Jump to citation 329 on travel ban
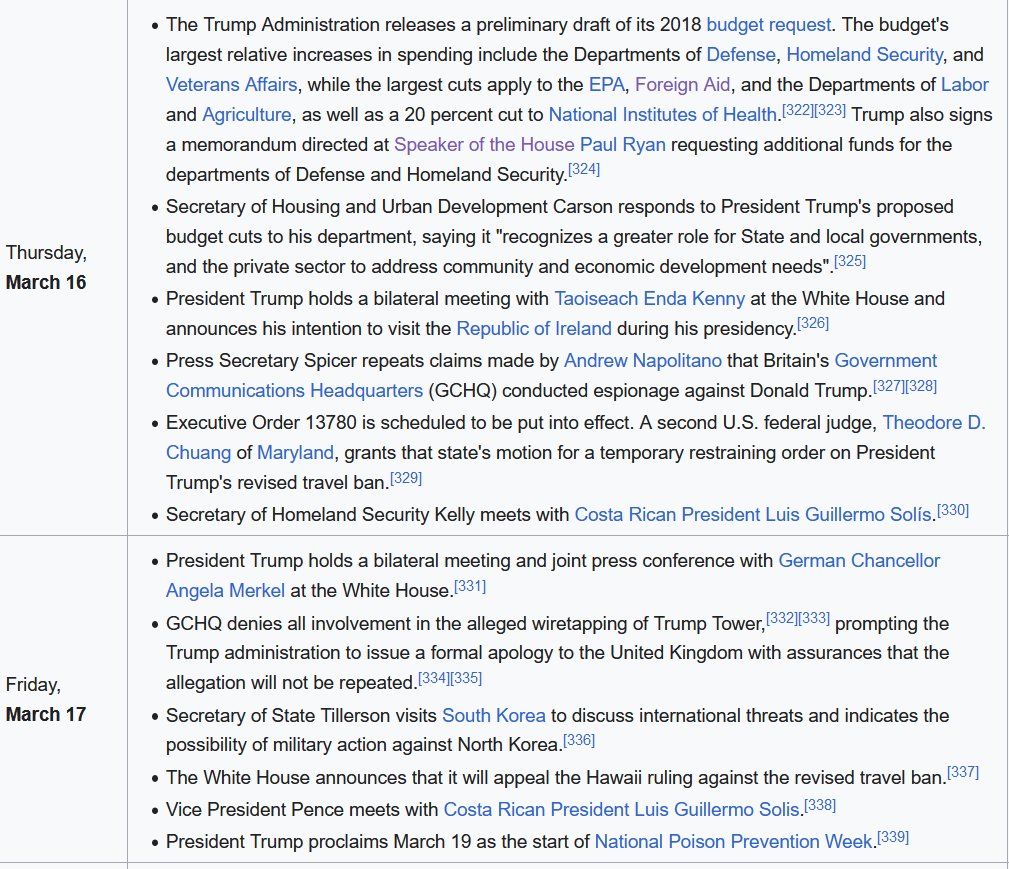The height and width of the screenshot is (869, 1009). 406,478
